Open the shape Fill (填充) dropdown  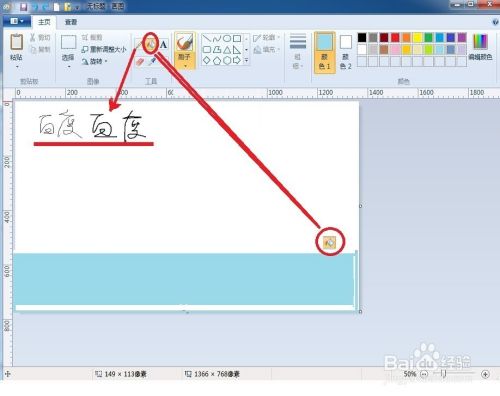pyautogui.click(x=266, y=50)
